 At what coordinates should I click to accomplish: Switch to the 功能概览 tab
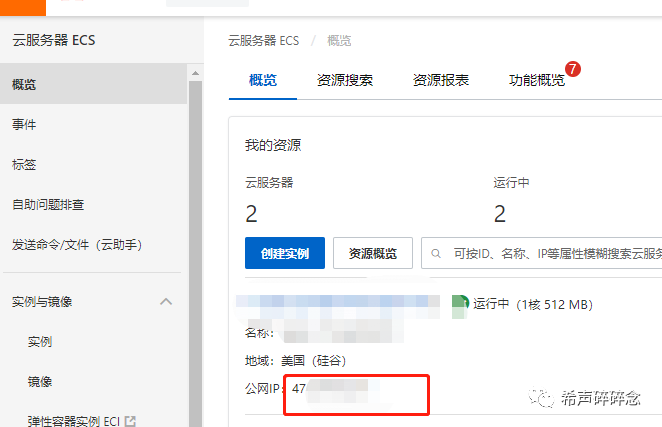click(x=537, y=80)
